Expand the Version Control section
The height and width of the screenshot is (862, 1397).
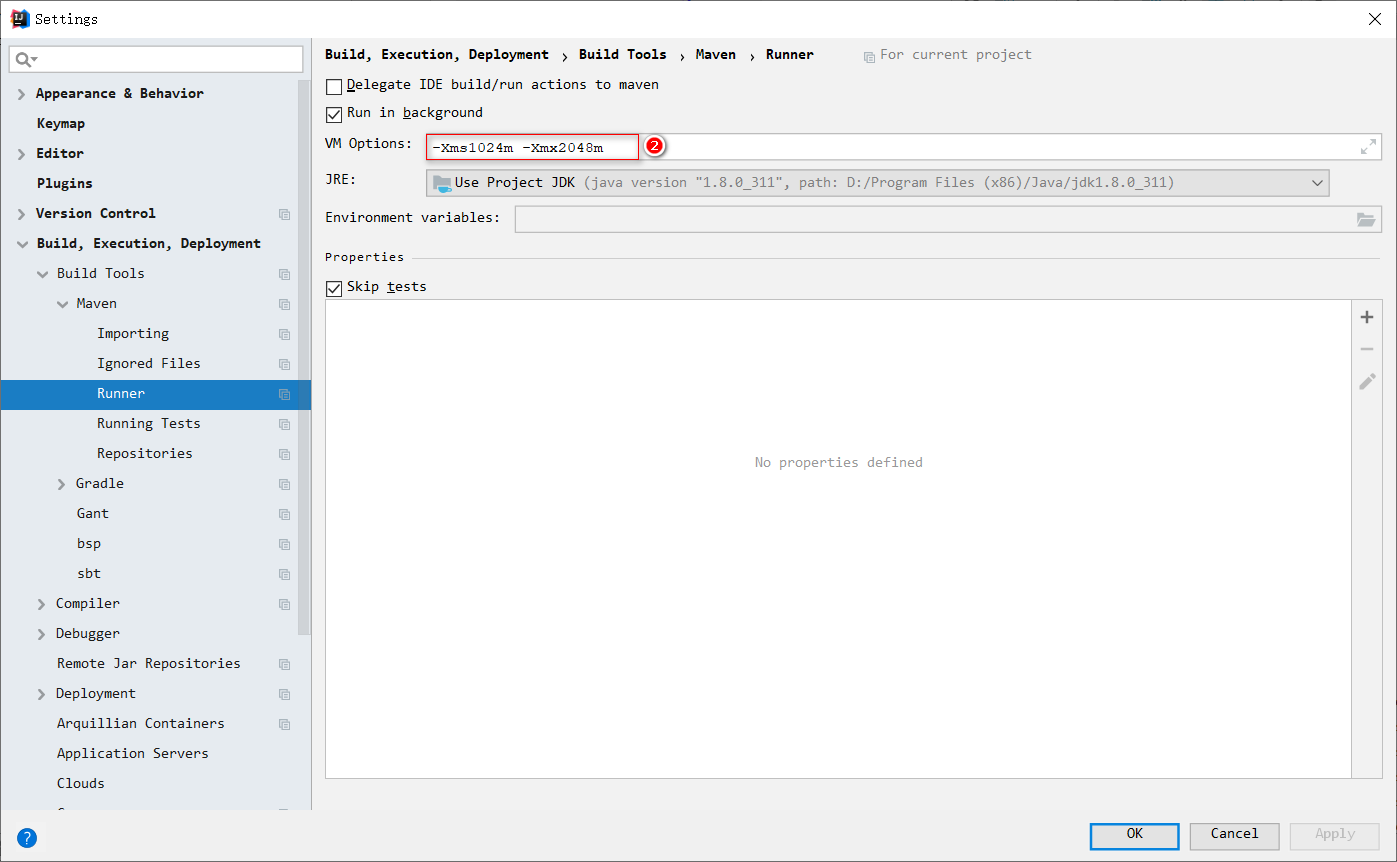pos(22,214)
